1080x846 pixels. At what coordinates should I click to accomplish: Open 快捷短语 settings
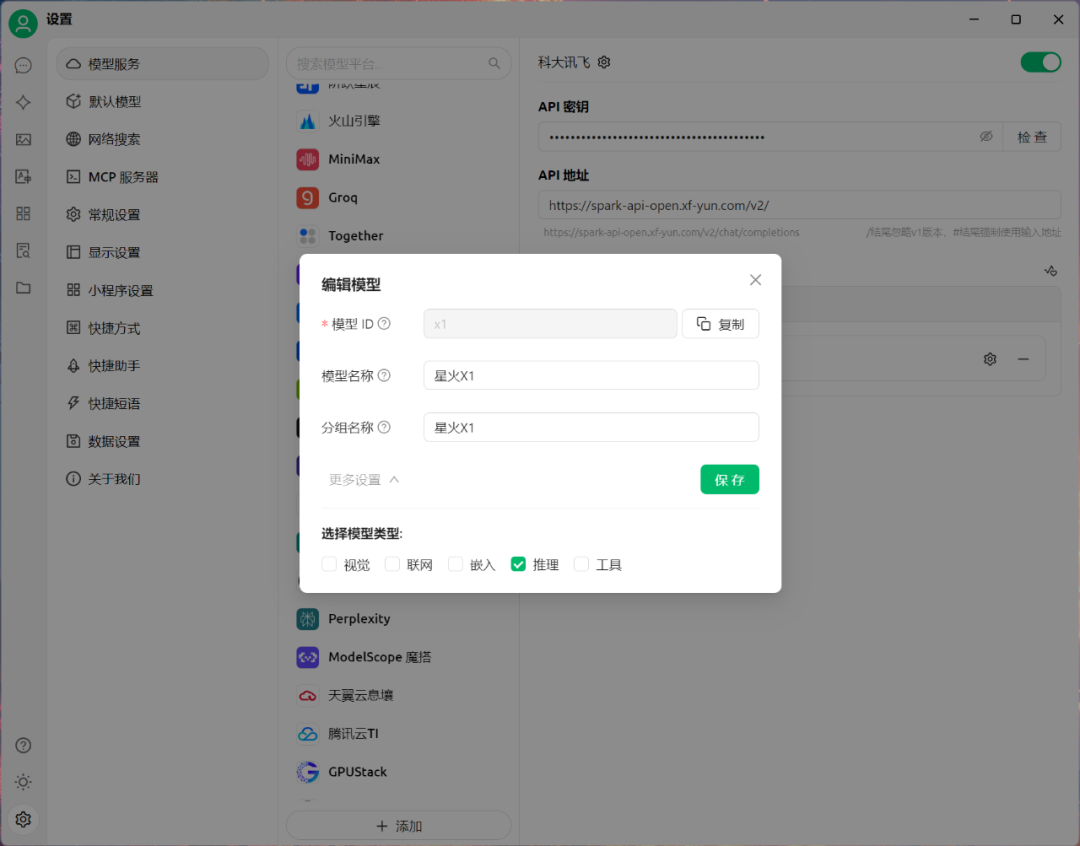coord(163,403)
